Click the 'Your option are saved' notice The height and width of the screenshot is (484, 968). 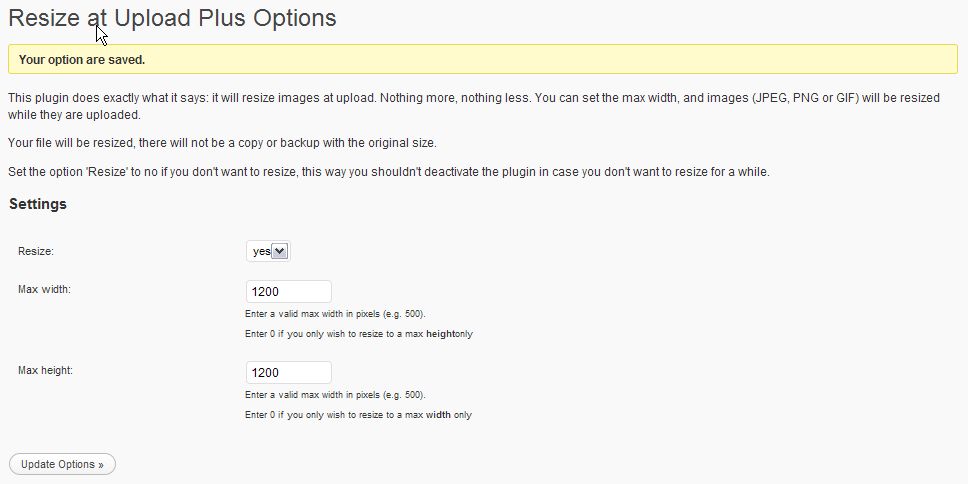[483, 60]
